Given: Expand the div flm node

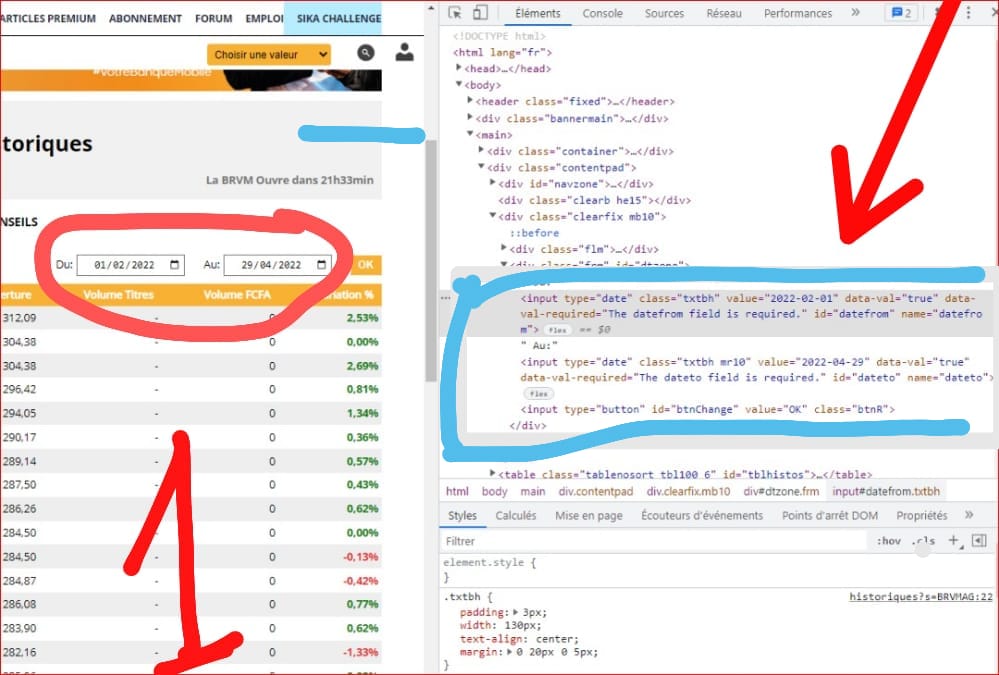Looking at the screenshot, I should (x=503, y=248).
